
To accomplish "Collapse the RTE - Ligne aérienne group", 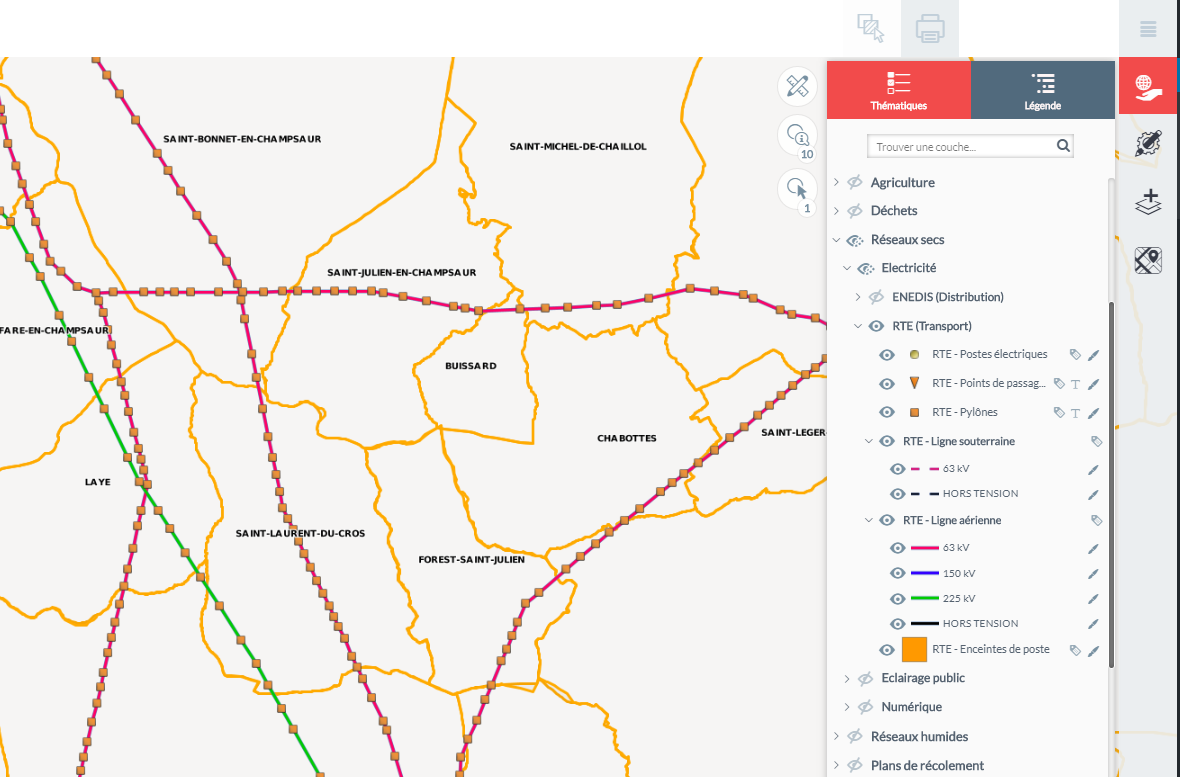I will pos(869,520).
